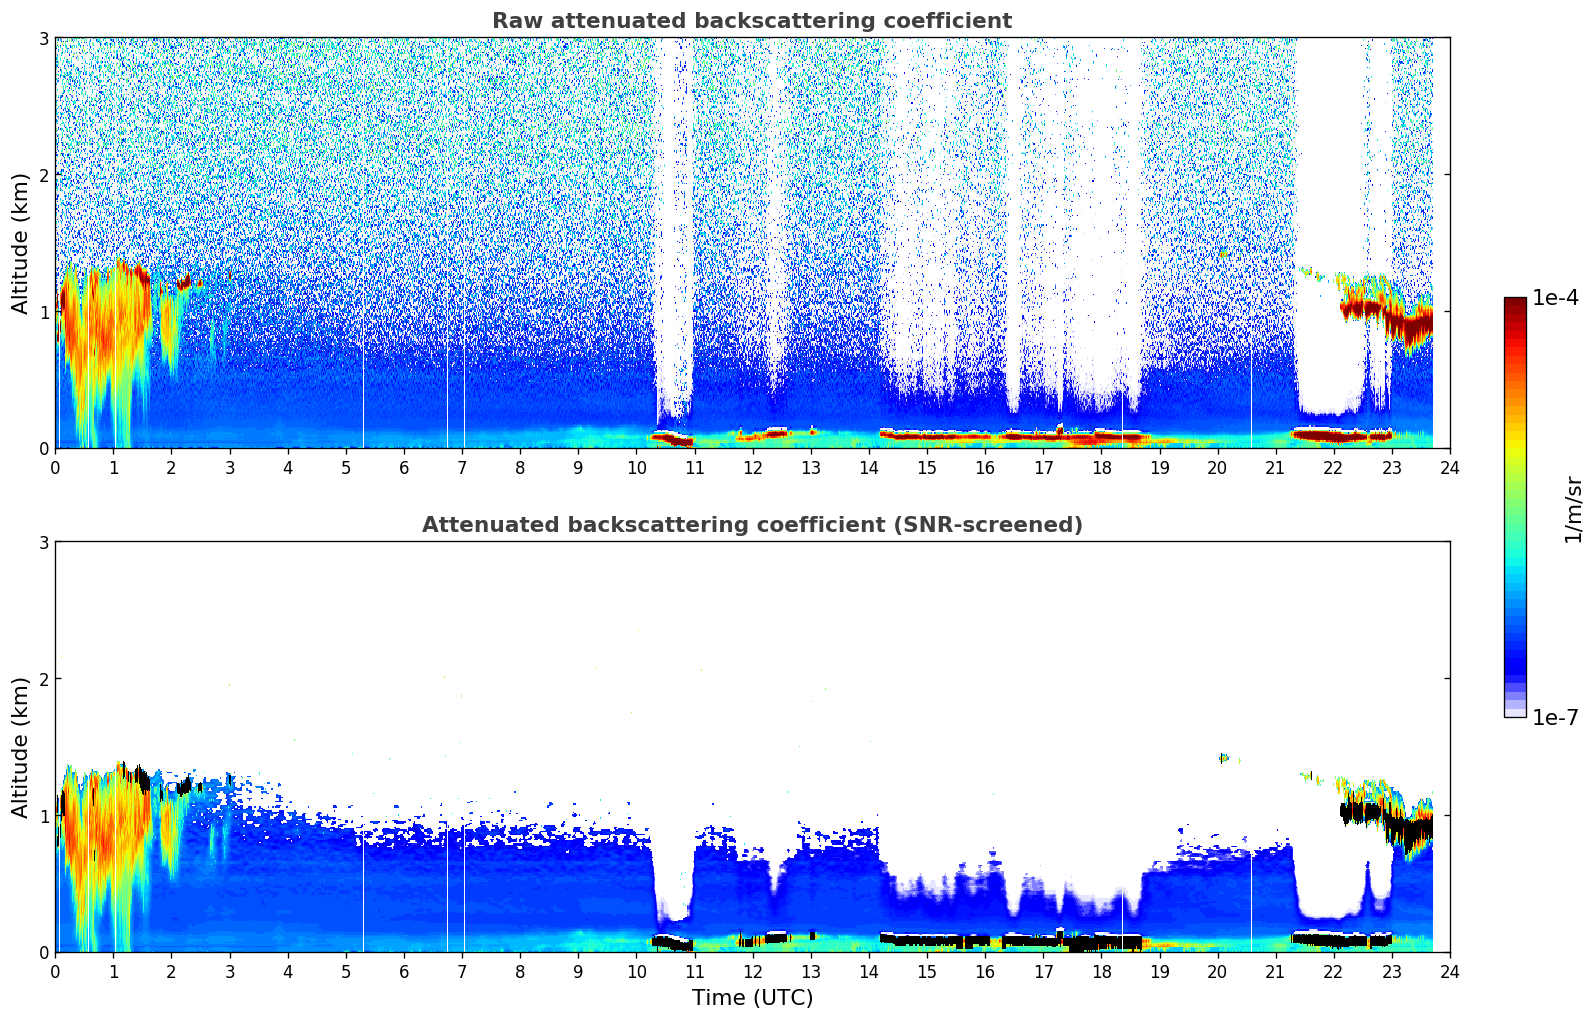Click hour tick '24' under the raw plot
The height and width of the screenshot is (1020, 1595).
1450,467
